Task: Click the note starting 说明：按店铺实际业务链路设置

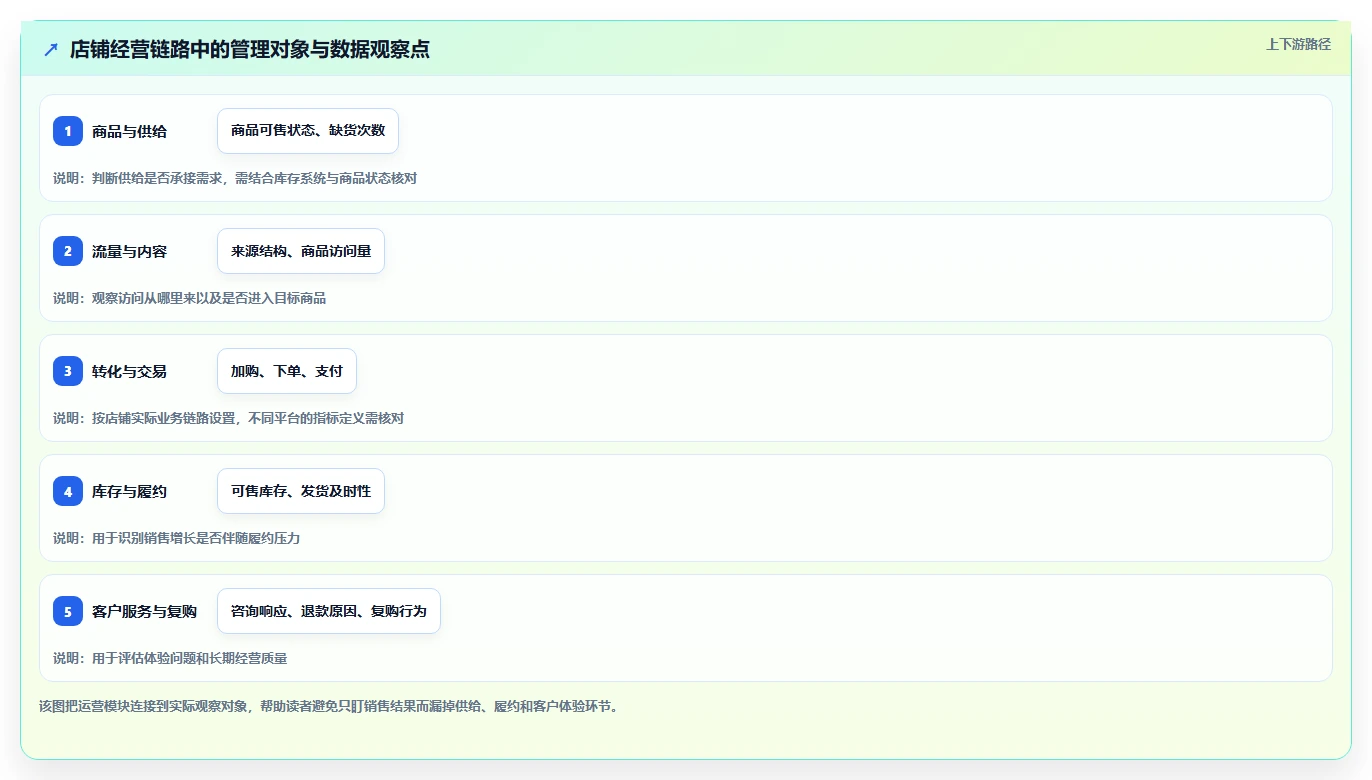Action: coord(228,418)
